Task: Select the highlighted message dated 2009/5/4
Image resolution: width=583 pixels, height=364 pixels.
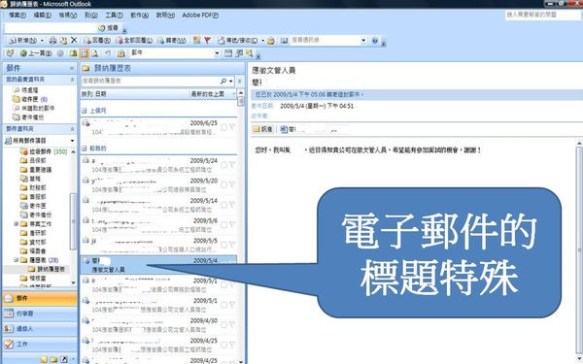Action: [x=159, y=265]
